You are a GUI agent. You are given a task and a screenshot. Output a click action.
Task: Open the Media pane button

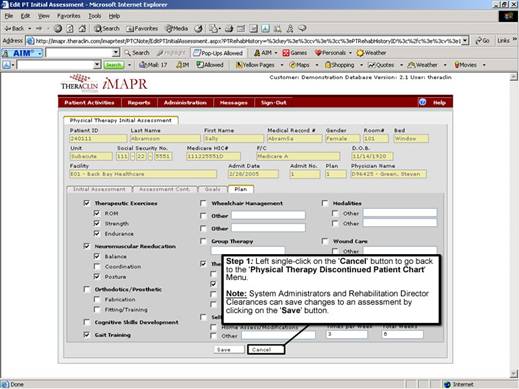pyautogui.click(x=177, y=29)
